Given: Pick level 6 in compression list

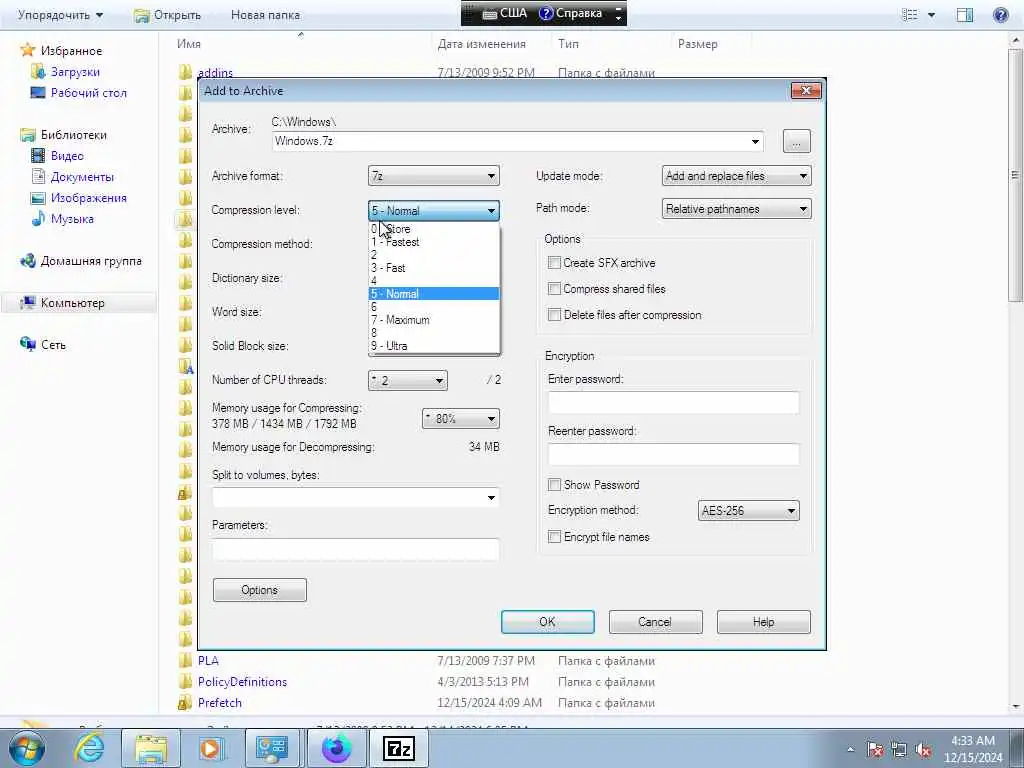Looking at the screenshot, I should (434, 307).
